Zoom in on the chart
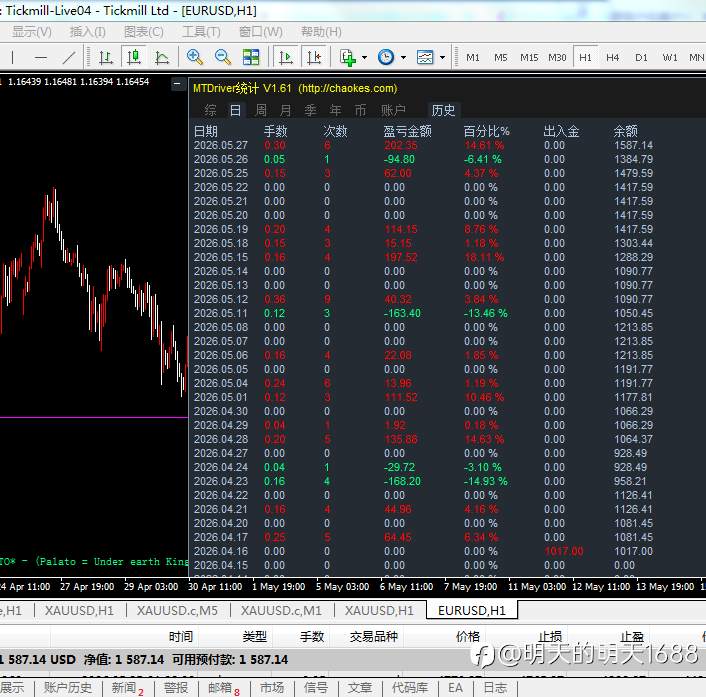This screenshot has height=697, width=706. (195, 57)
